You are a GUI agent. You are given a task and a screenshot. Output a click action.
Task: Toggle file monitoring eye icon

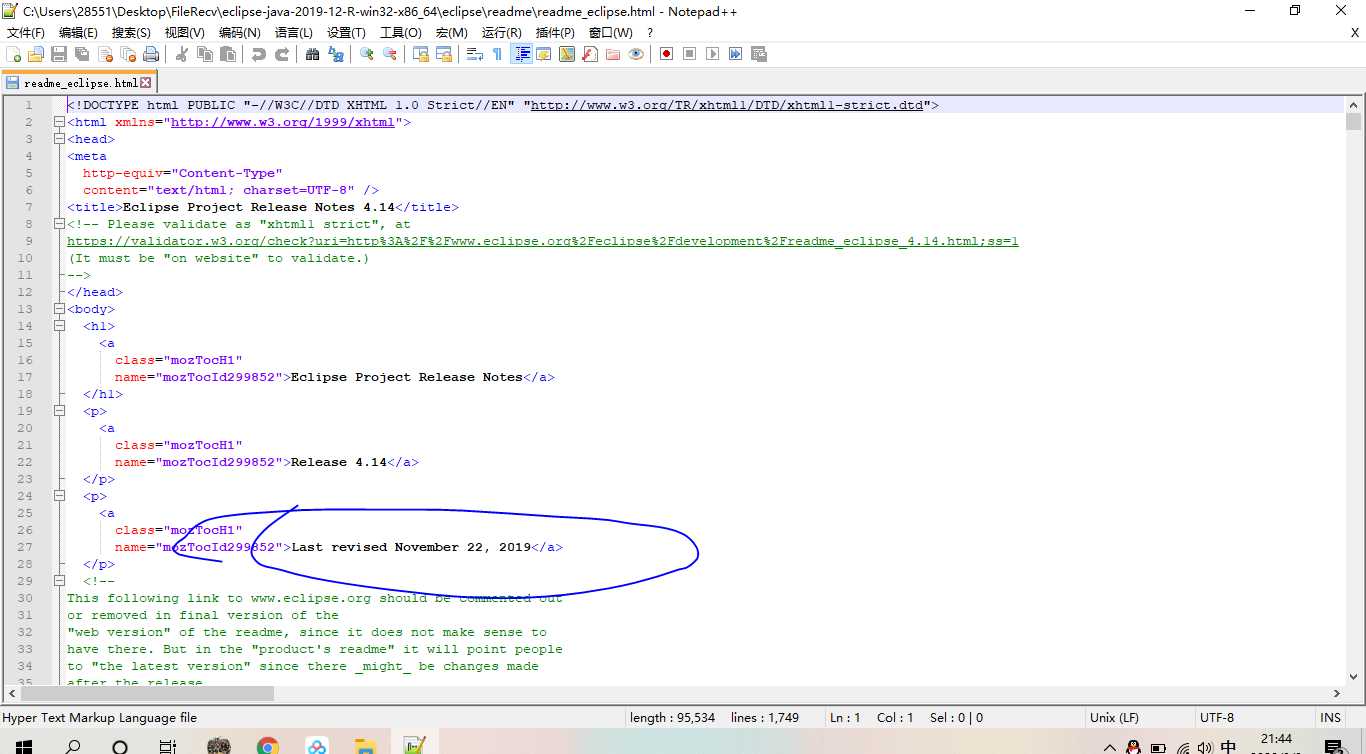click(x=636, y=54)
